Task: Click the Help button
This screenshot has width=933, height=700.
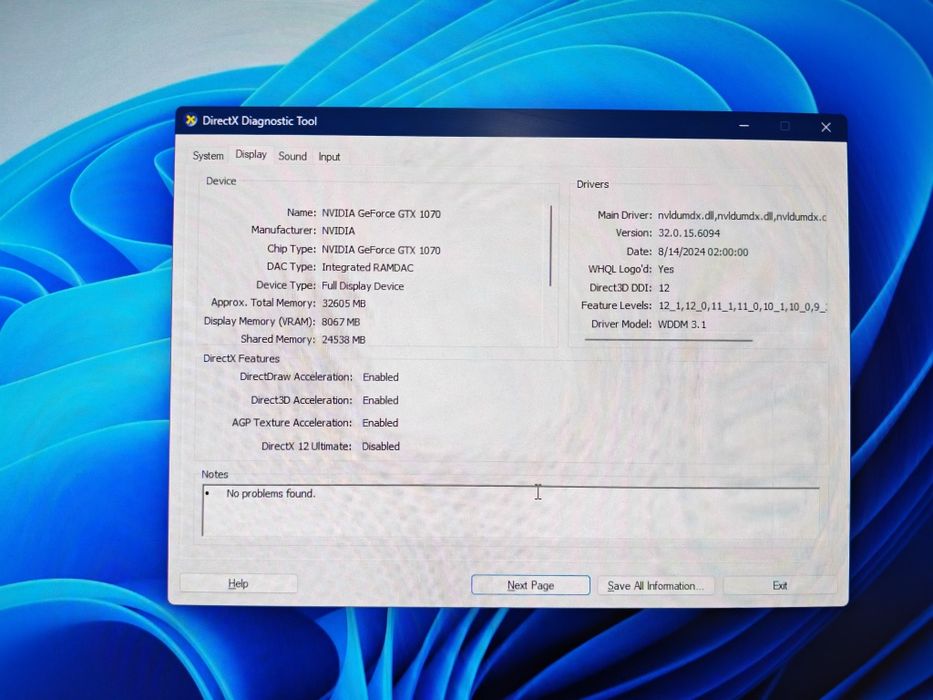Action: [x=238, y=583]
